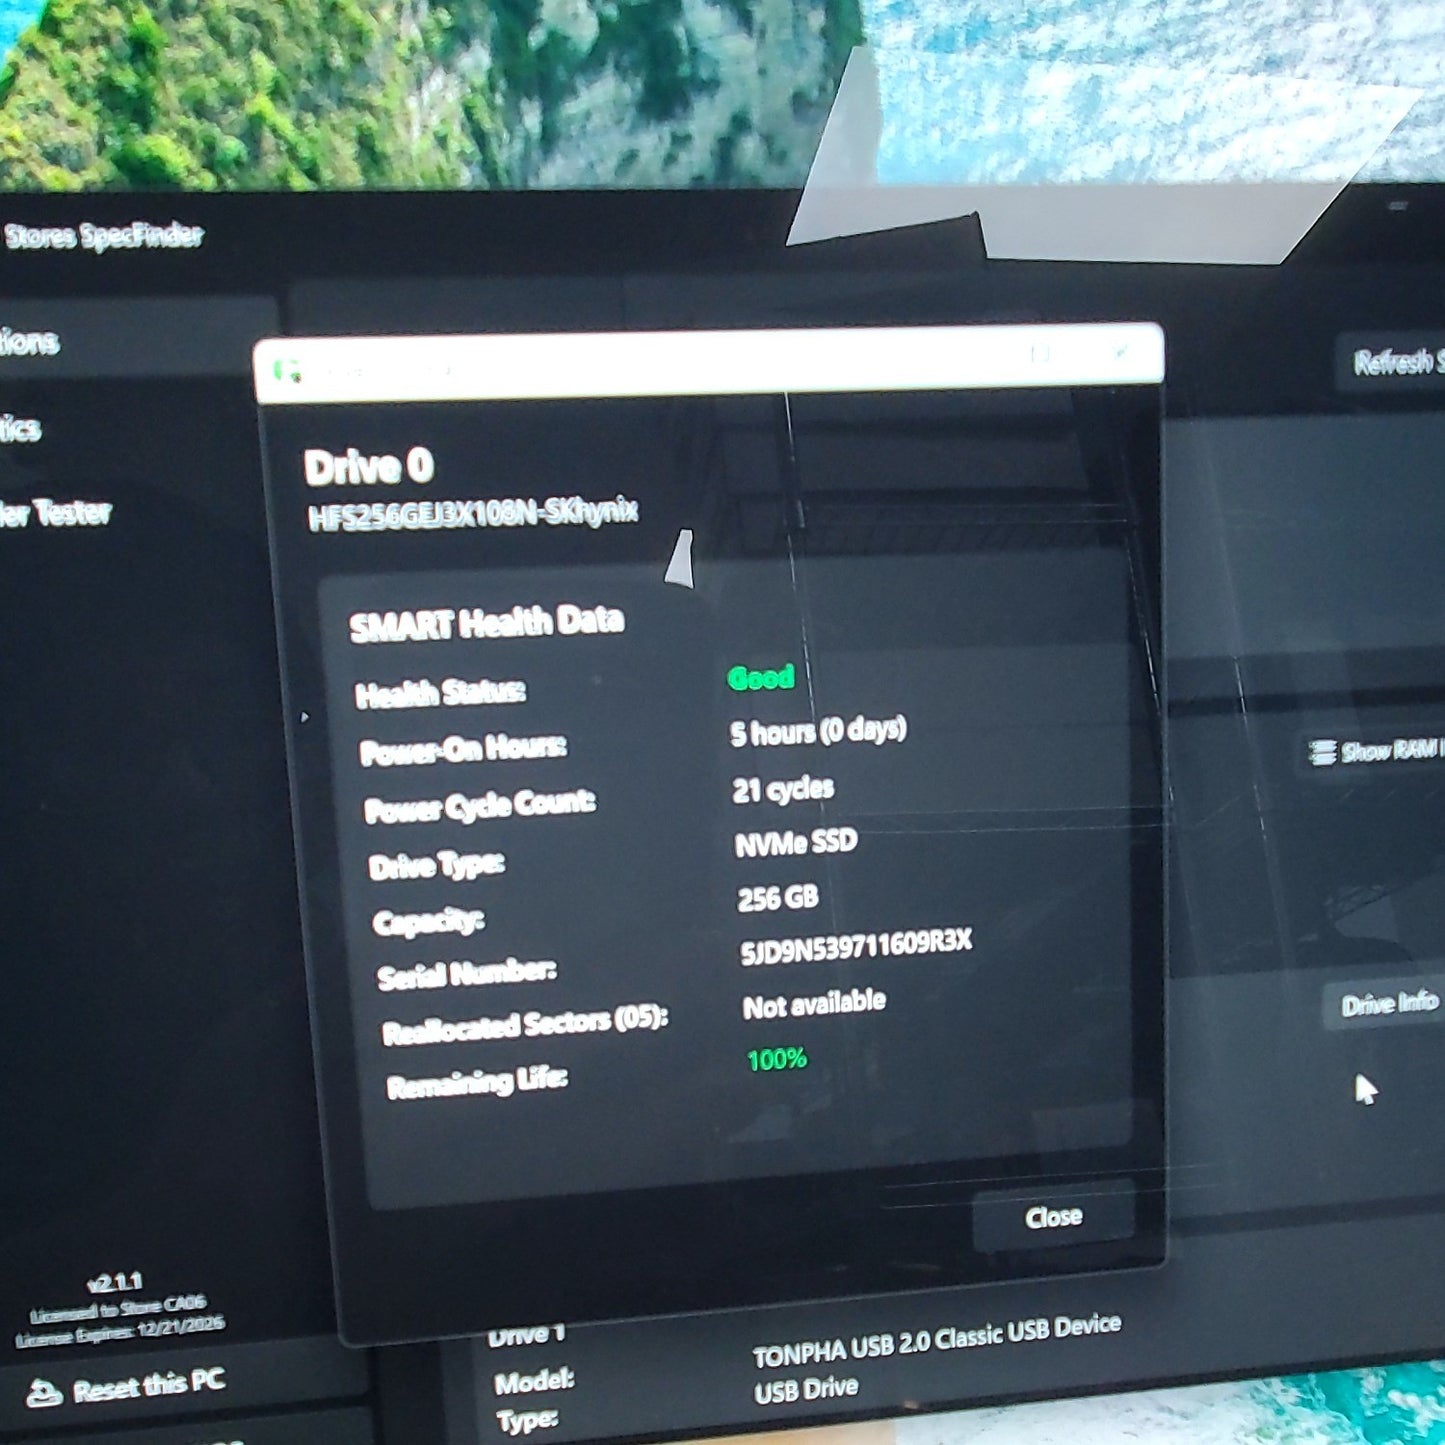Click the '21 cycles' value
The width and height of the screenshot is (1445, 1445).
click(783, 789)
